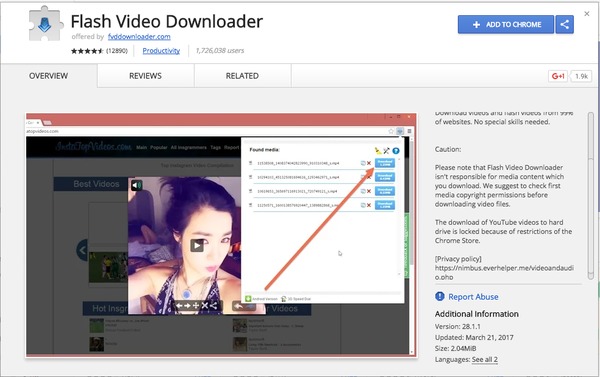
Task: Click the Google +1 button
Action: coord(558,76)
